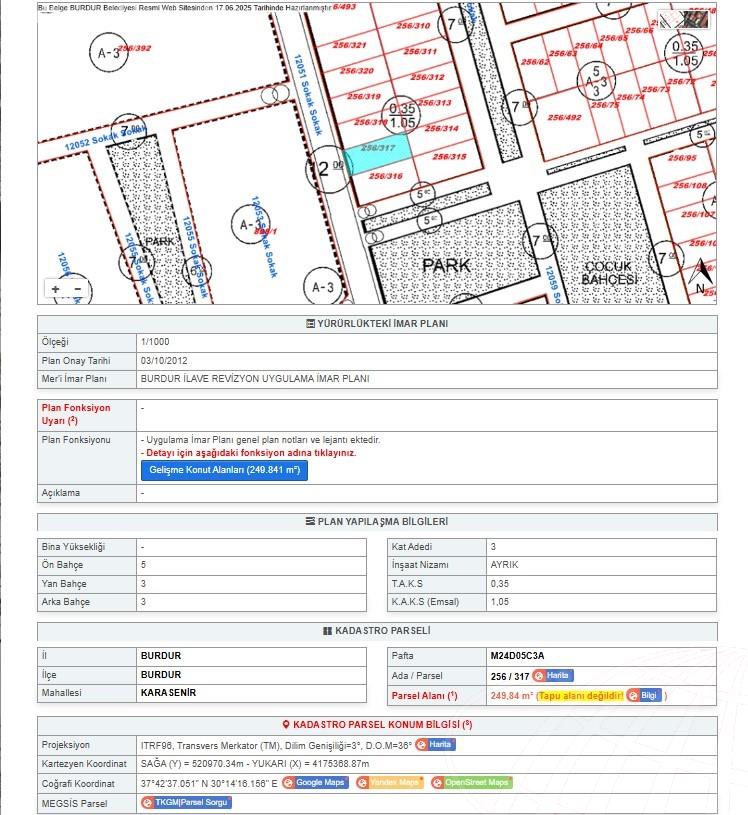The width and height of the screenshot is (748, 815).
Task: Select İnşaat Nizamı value AYRIK
Action: click(x=504, y=564)
